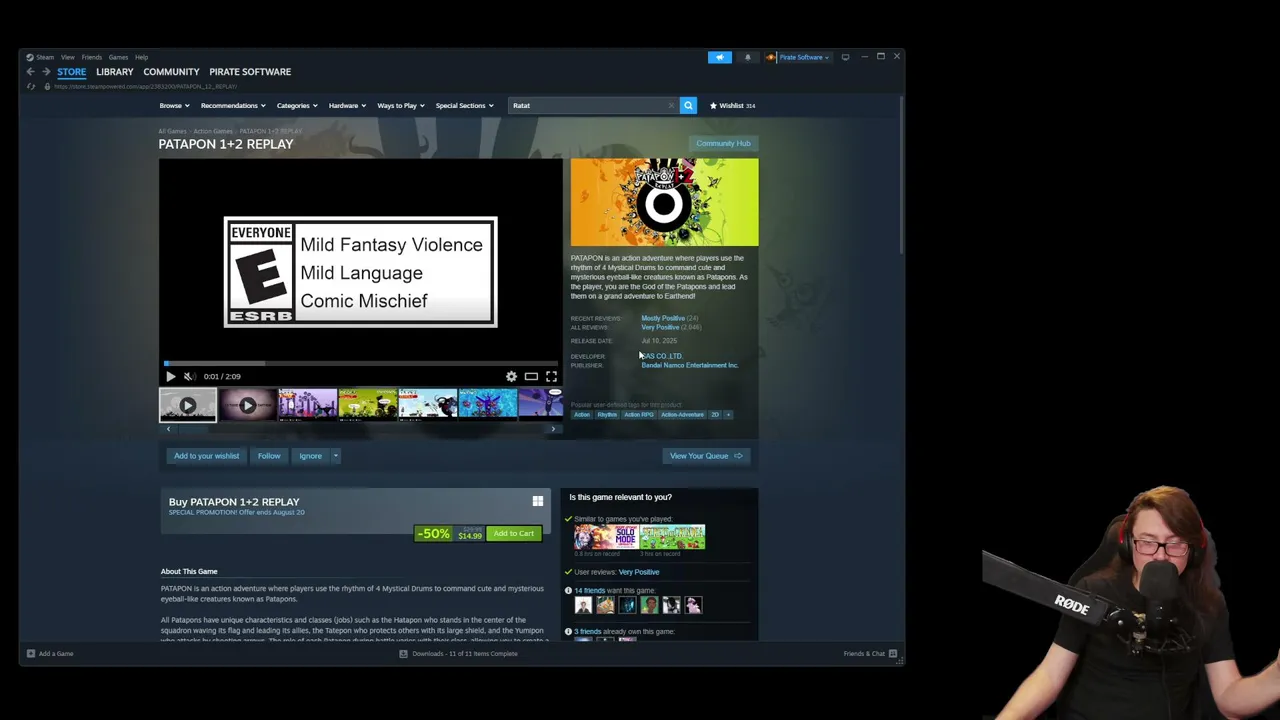Open the Help menu
This screenshot has width=1280, height=720.
pos(141,57)
